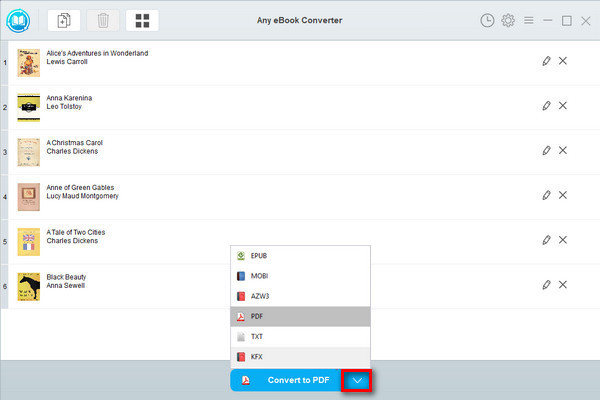
Task: Click the title 'Anna Karenina'
Action: (x=69, y=98)
